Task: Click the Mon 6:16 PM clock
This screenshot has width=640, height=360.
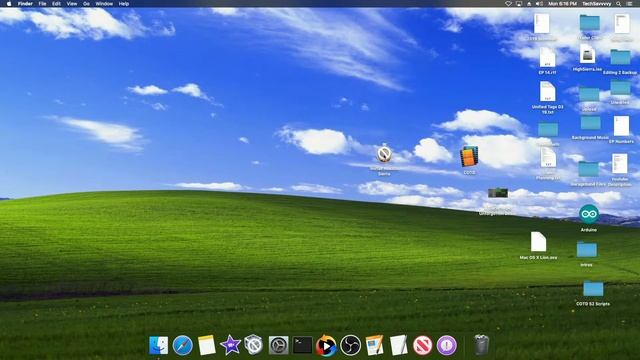Action: click(x=562, y=4)
